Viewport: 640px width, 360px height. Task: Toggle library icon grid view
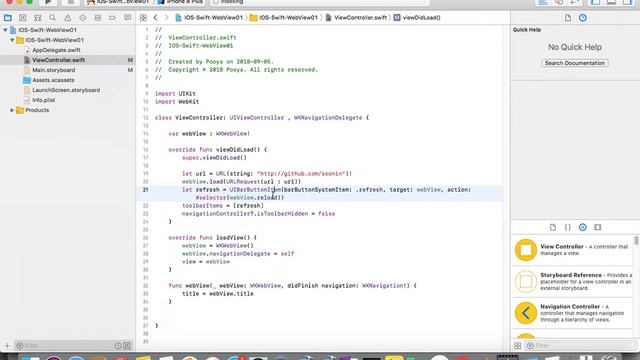[518, 346]
